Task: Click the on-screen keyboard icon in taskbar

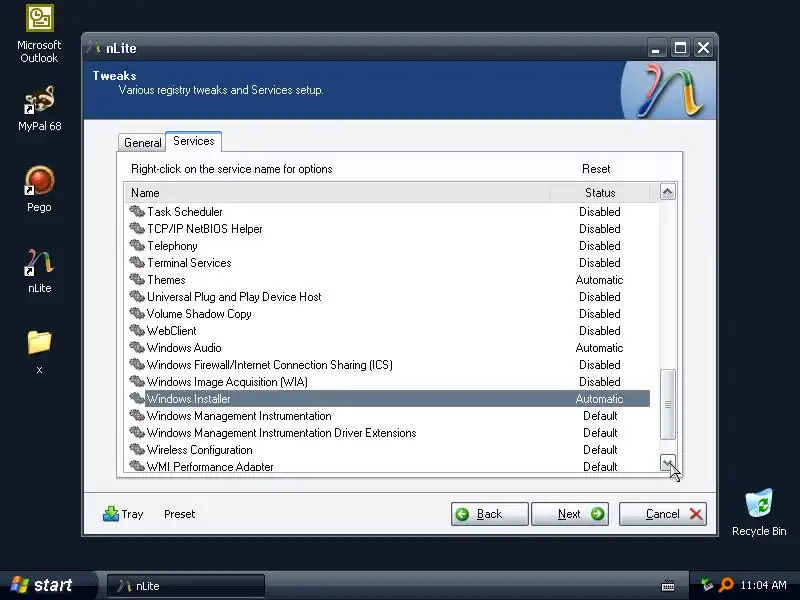Action: 668,585
